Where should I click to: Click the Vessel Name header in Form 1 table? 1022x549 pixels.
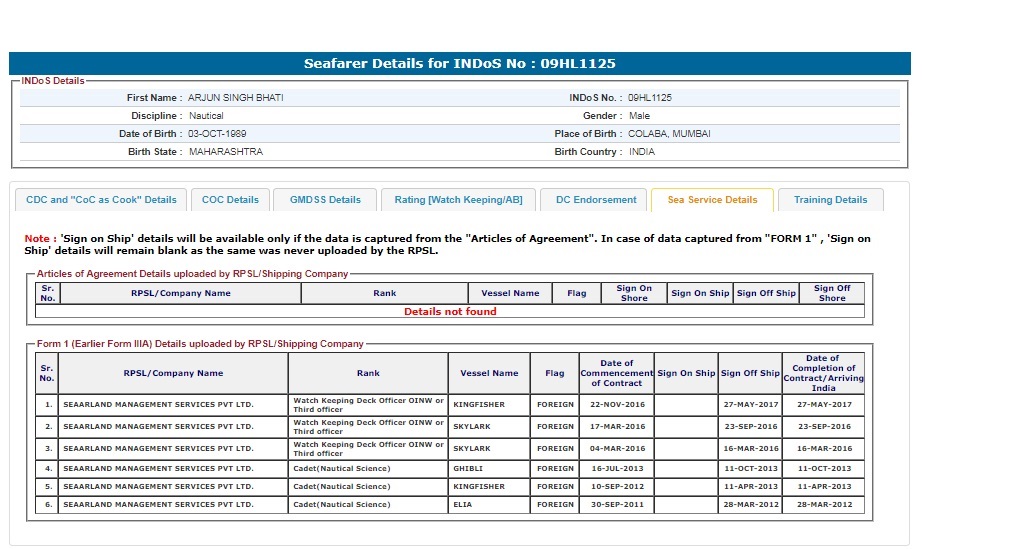pyautogui.click(x=489, y=374)
